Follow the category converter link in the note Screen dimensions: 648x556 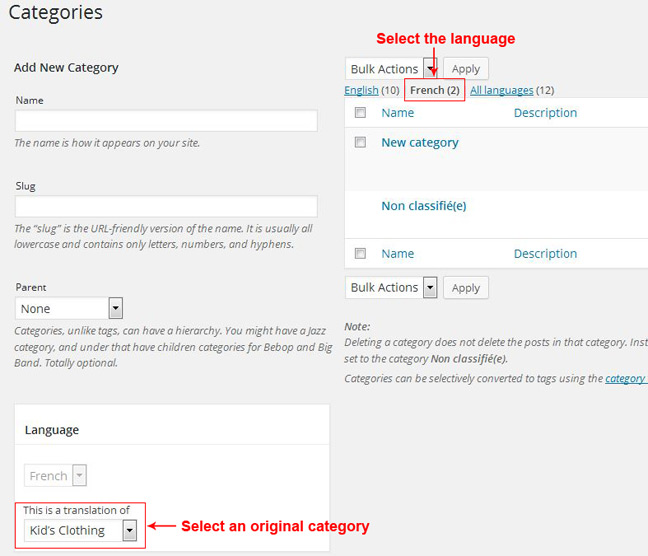click(x=626, y=379)
